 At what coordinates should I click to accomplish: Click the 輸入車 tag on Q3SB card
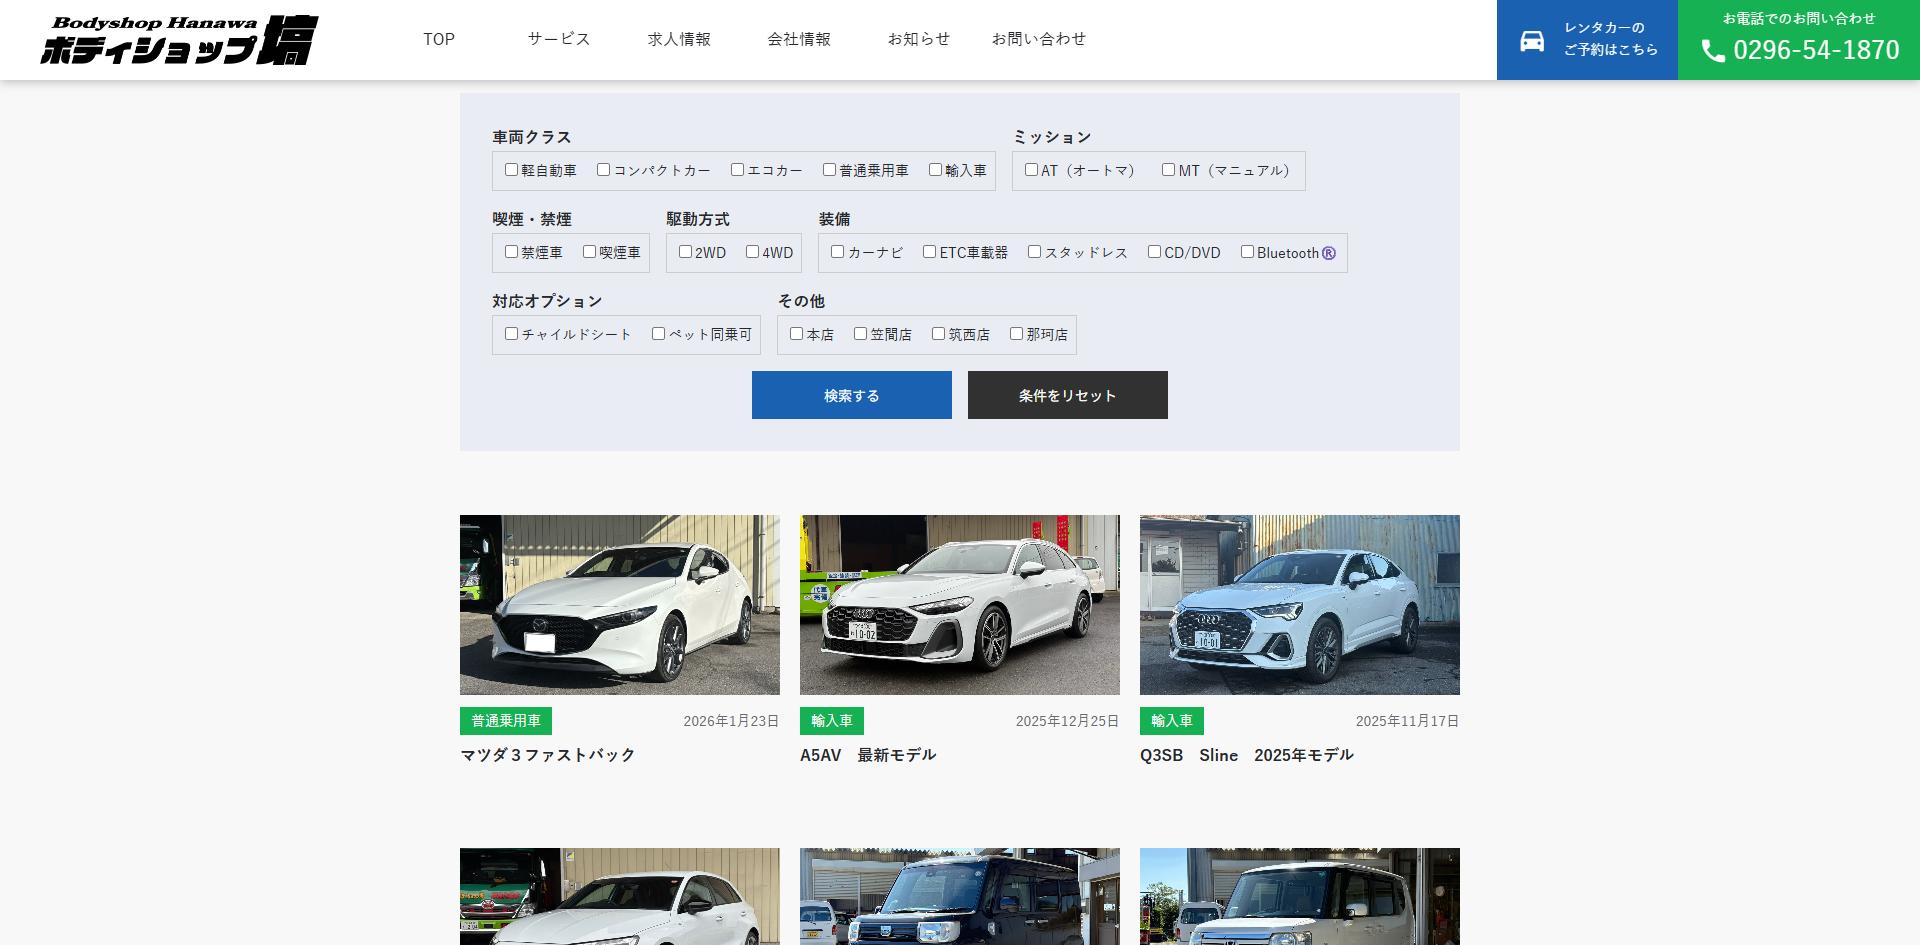[x=1172, y=721]
